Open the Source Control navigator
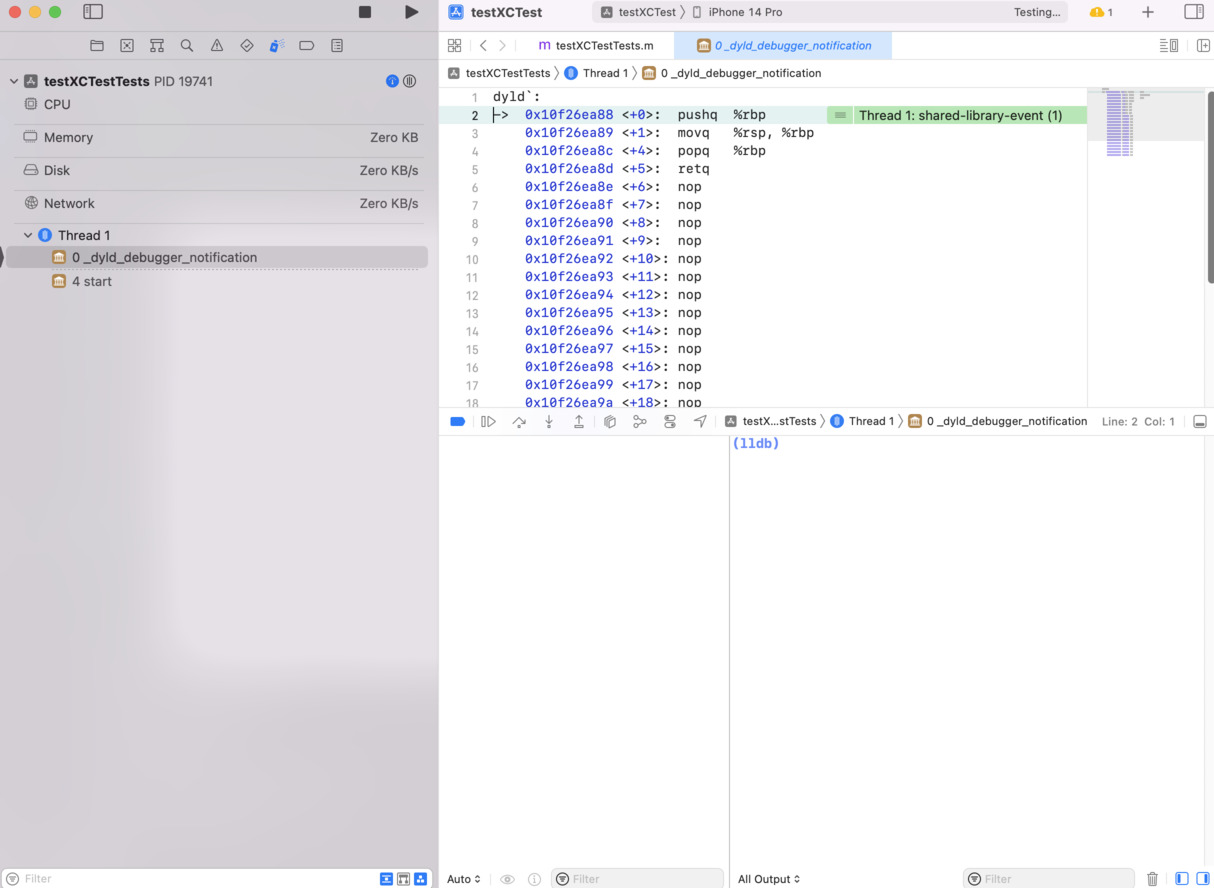This screenshot has height=888, width=1214. [127, 46]
